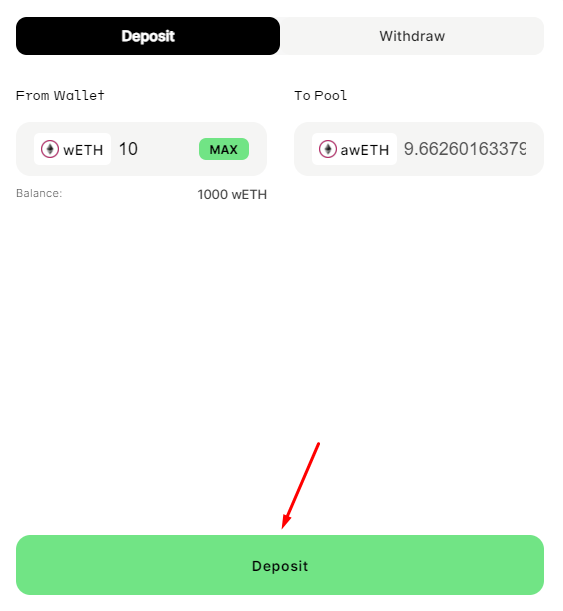This screenshot has width=563, height=611.
Task: Click the To Pool heading
Action: point(320,95)
